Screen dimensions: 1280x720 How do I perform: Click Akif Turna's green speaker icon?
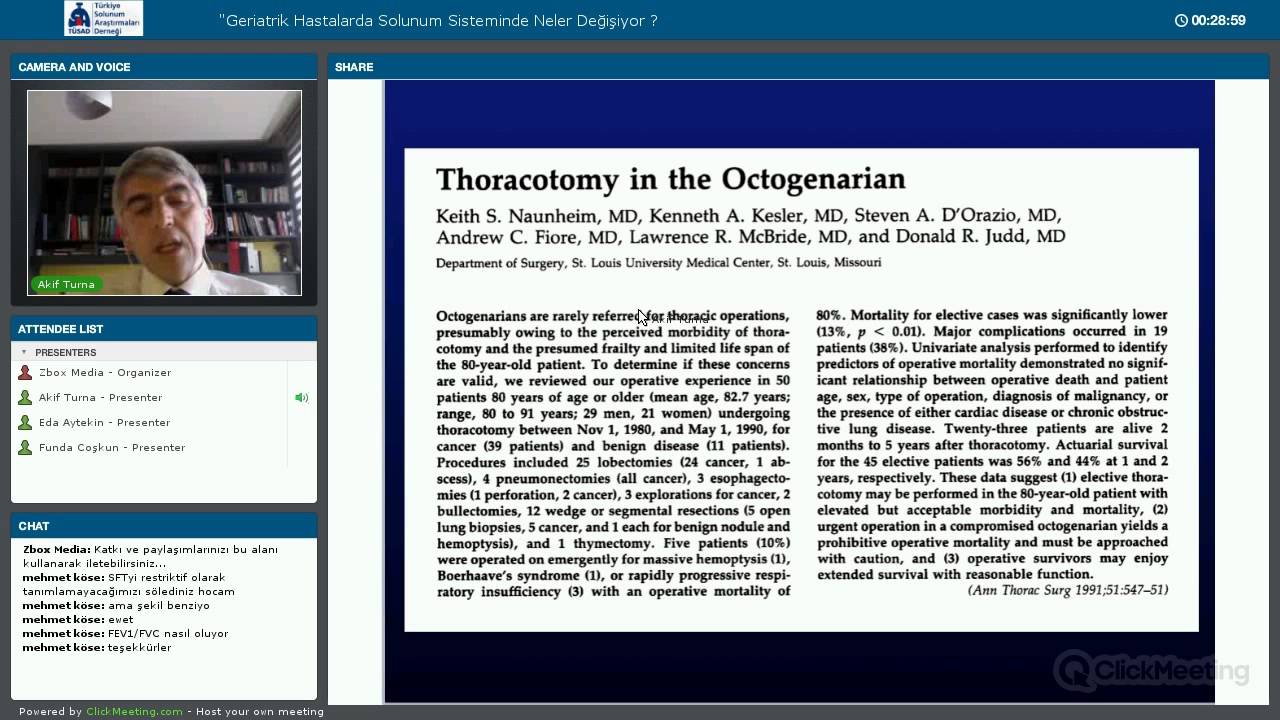click(301, 398)
